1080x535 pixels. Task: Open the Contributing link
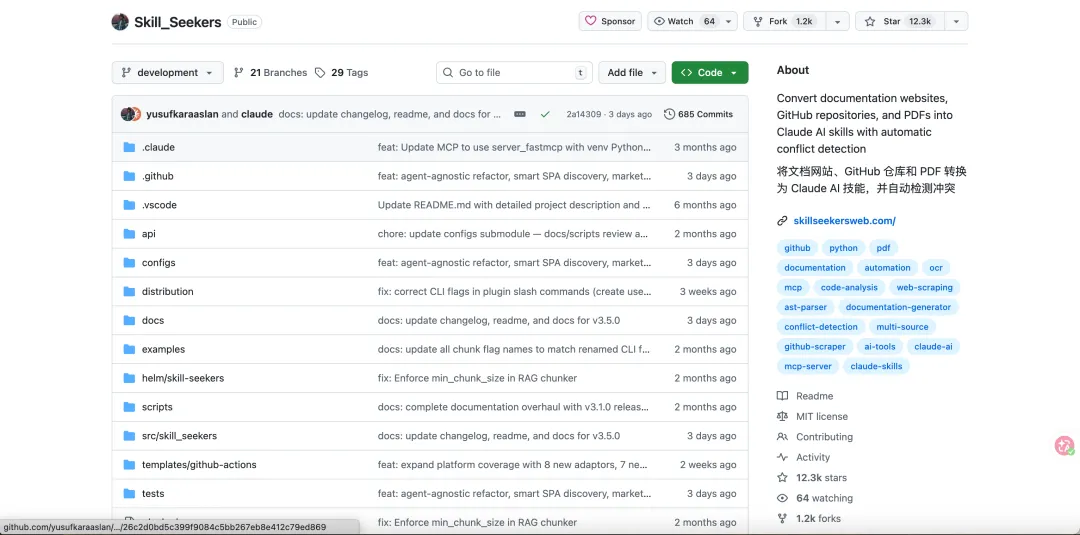pos(815,437)
